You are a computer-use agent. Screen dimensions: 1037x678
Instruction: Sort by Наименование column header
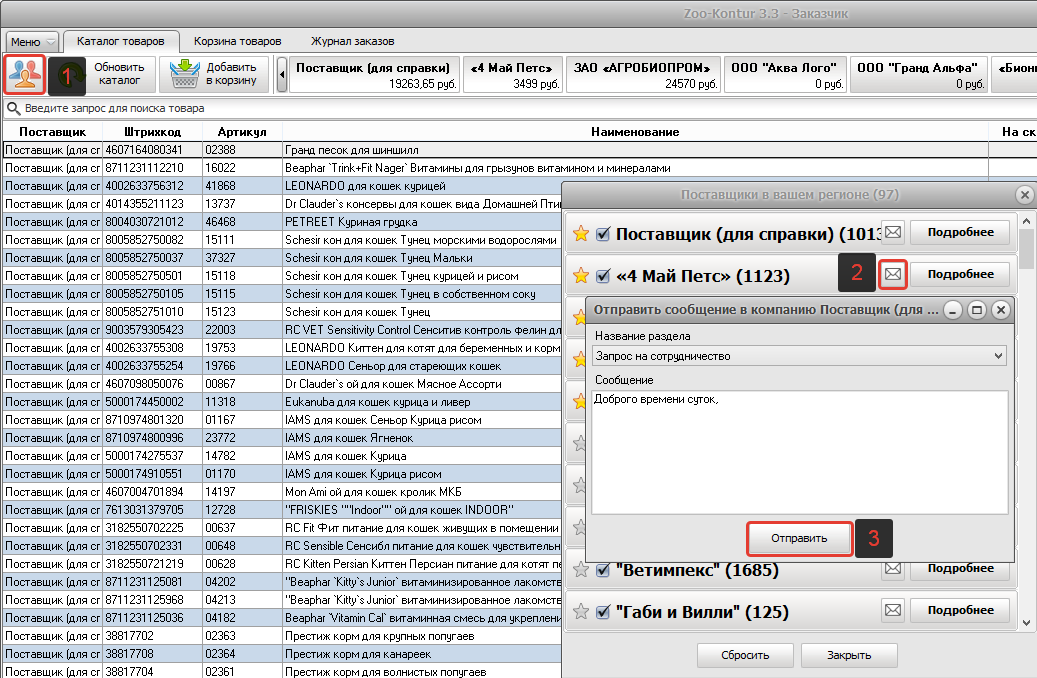tap(635, 132)
